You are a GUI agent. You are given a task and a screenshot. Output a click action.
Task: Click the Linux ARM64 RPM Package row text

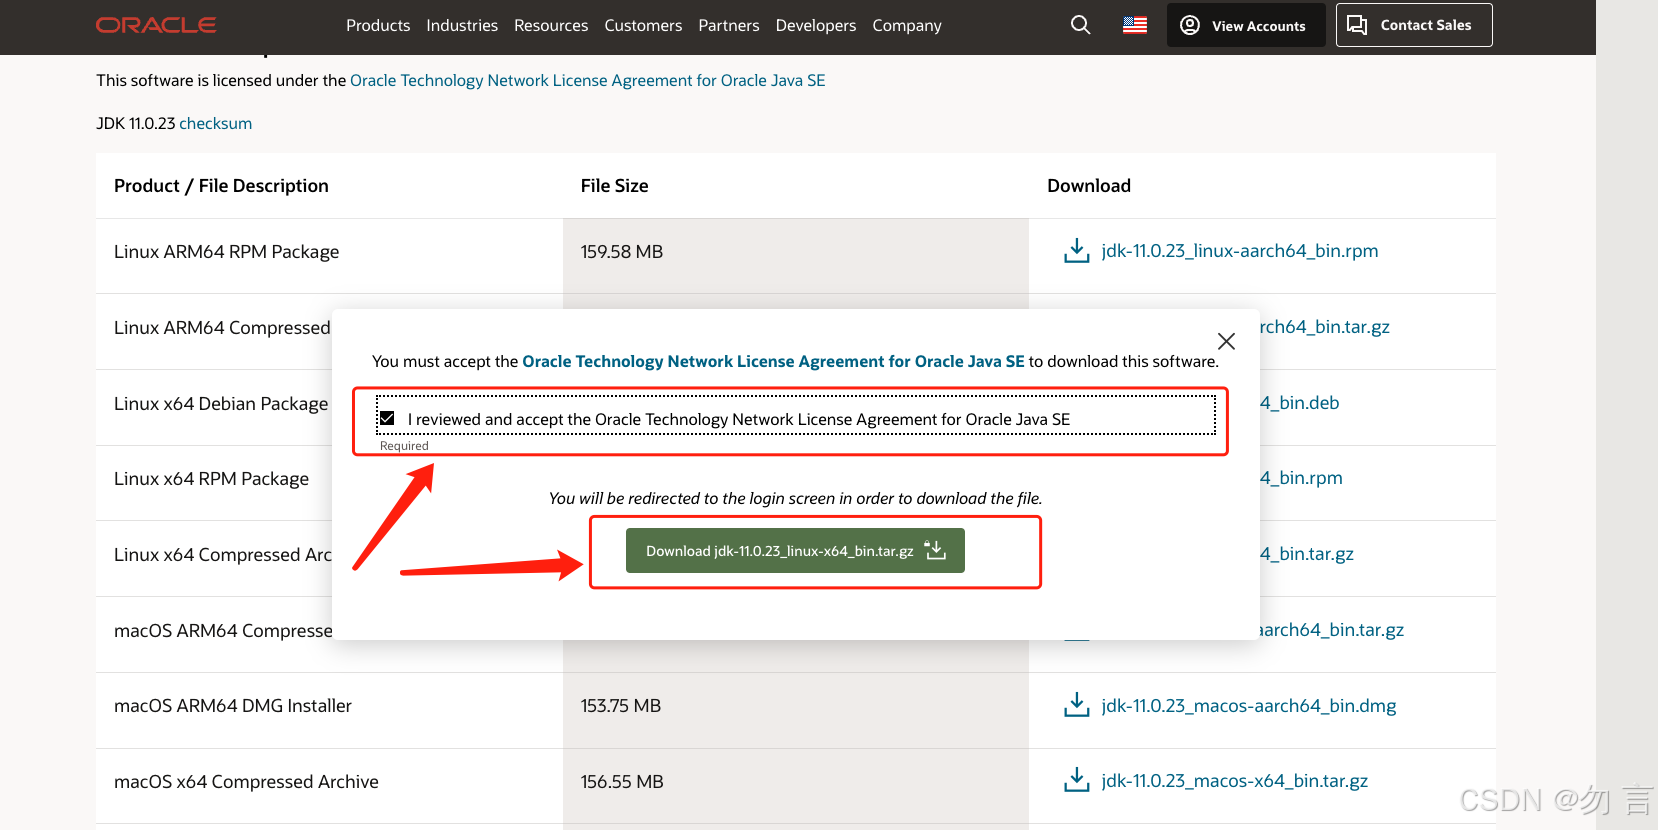[x=226, y=252]
